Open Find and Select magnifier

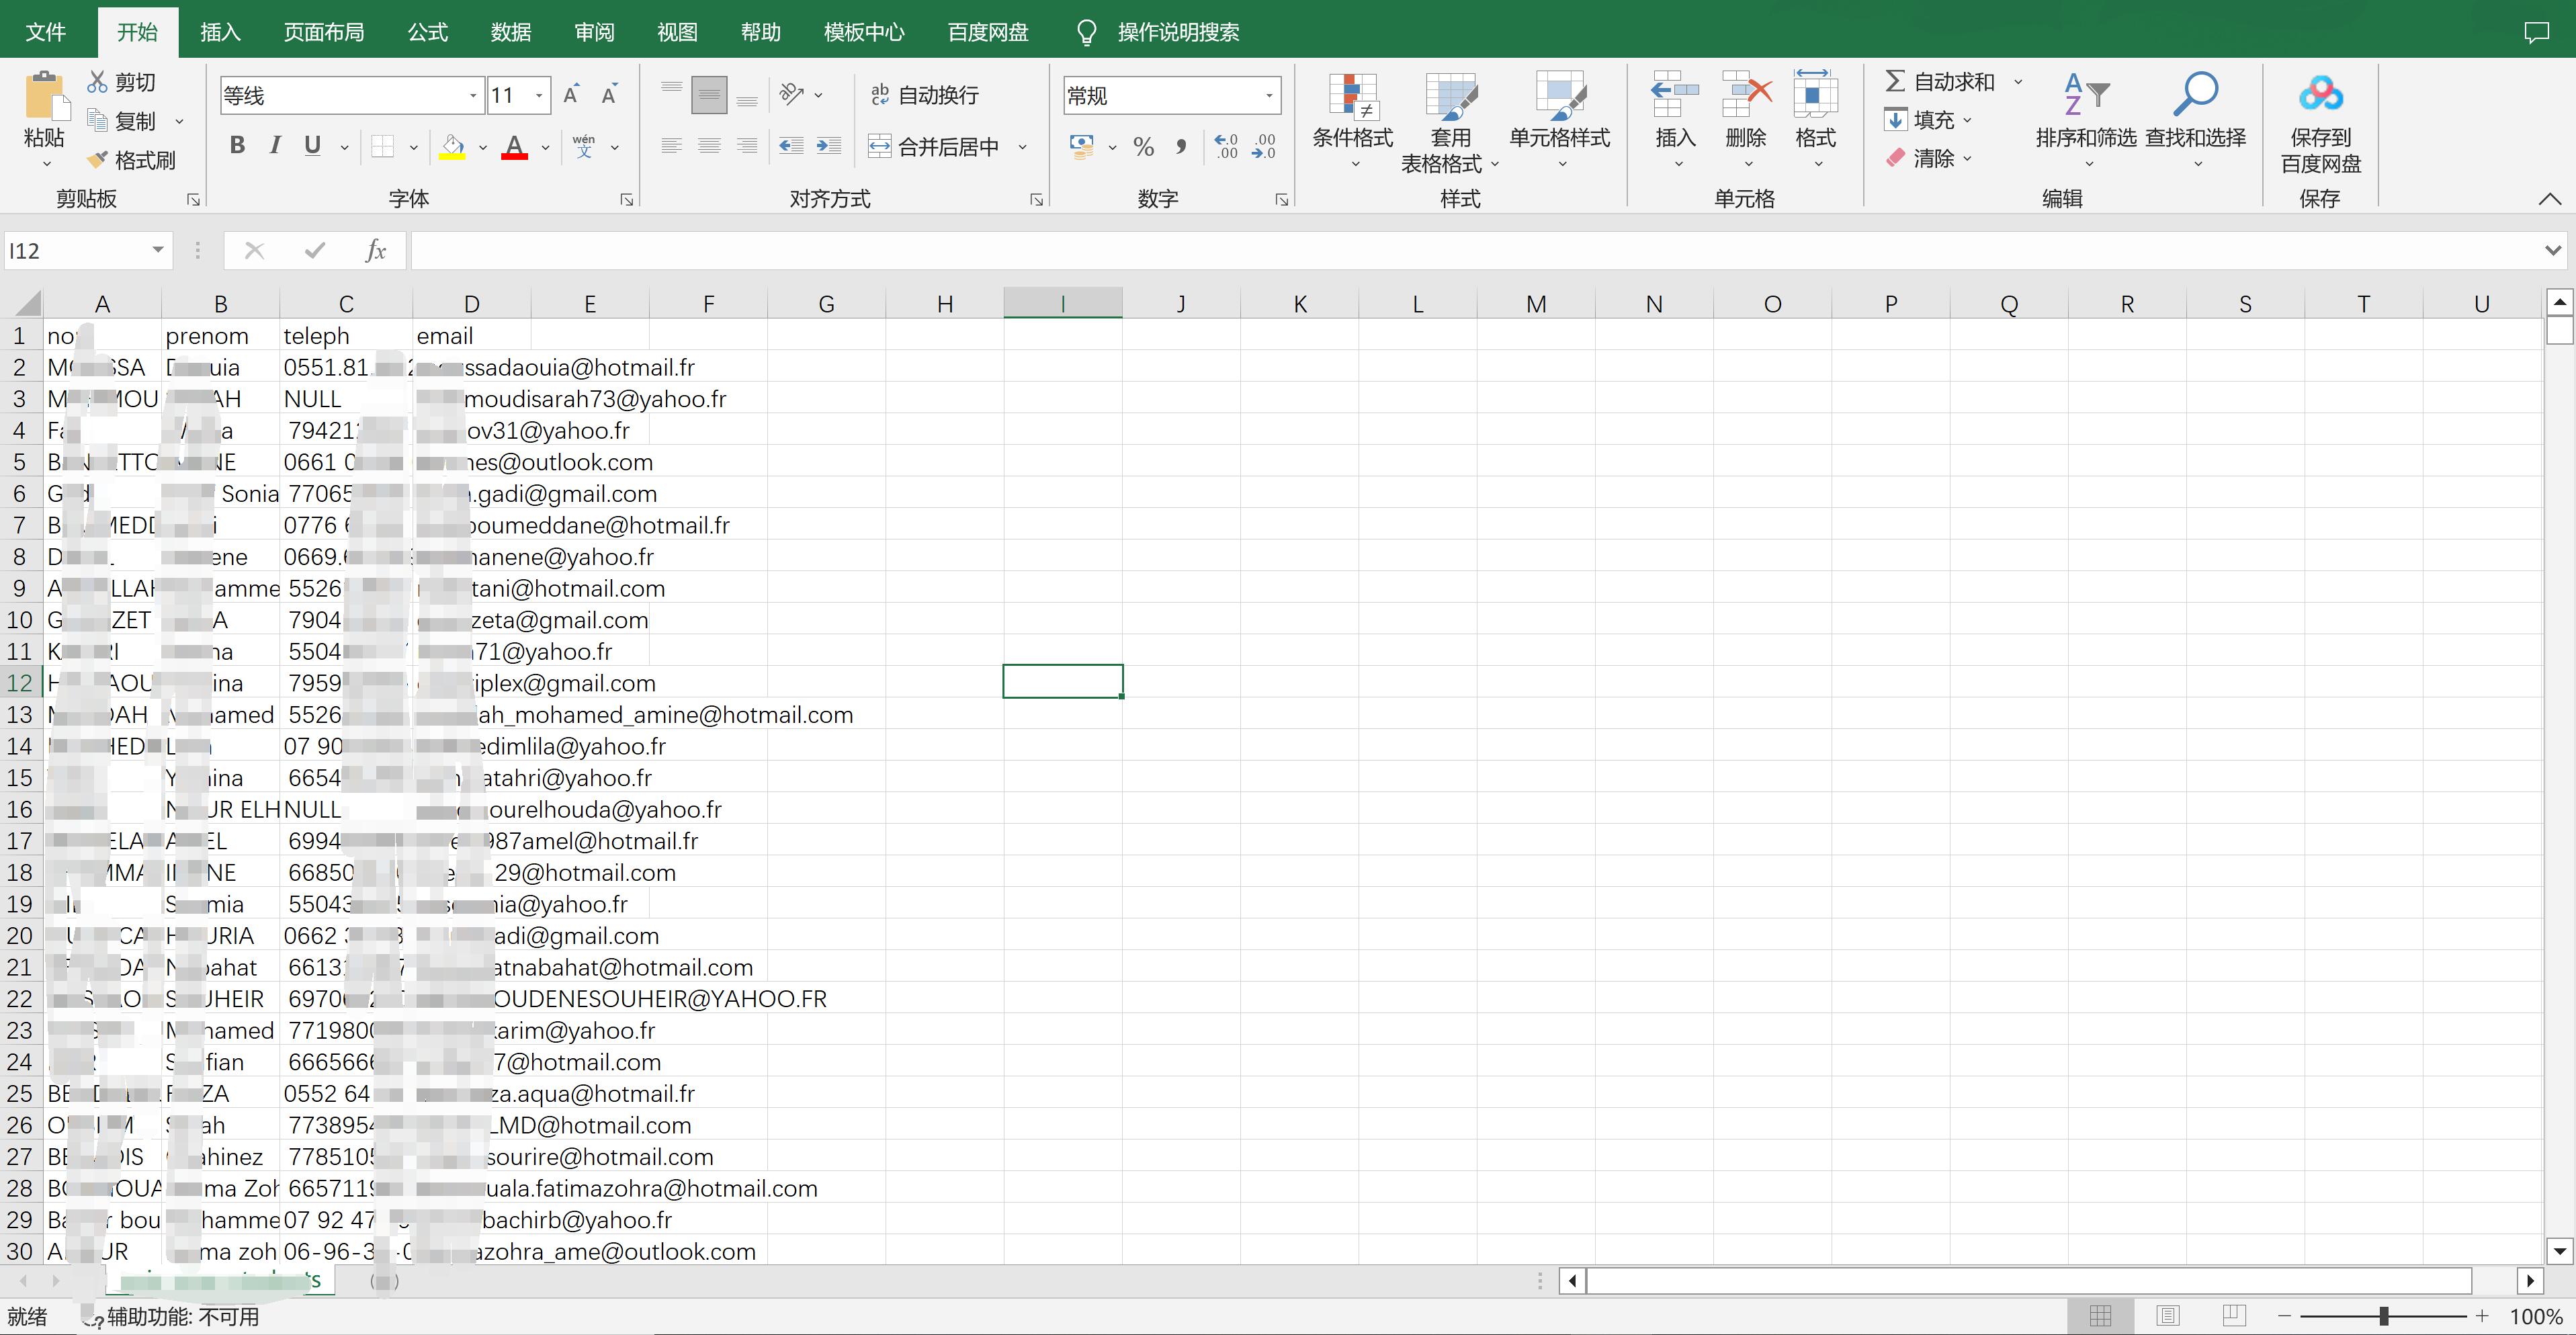2196,95
